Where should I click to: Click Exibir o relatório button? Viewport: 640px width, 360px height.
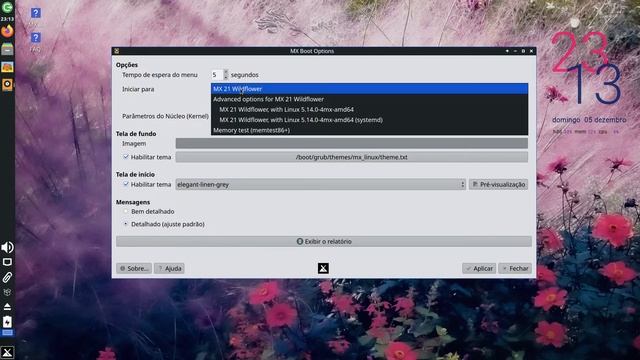(x=324, y=241)
